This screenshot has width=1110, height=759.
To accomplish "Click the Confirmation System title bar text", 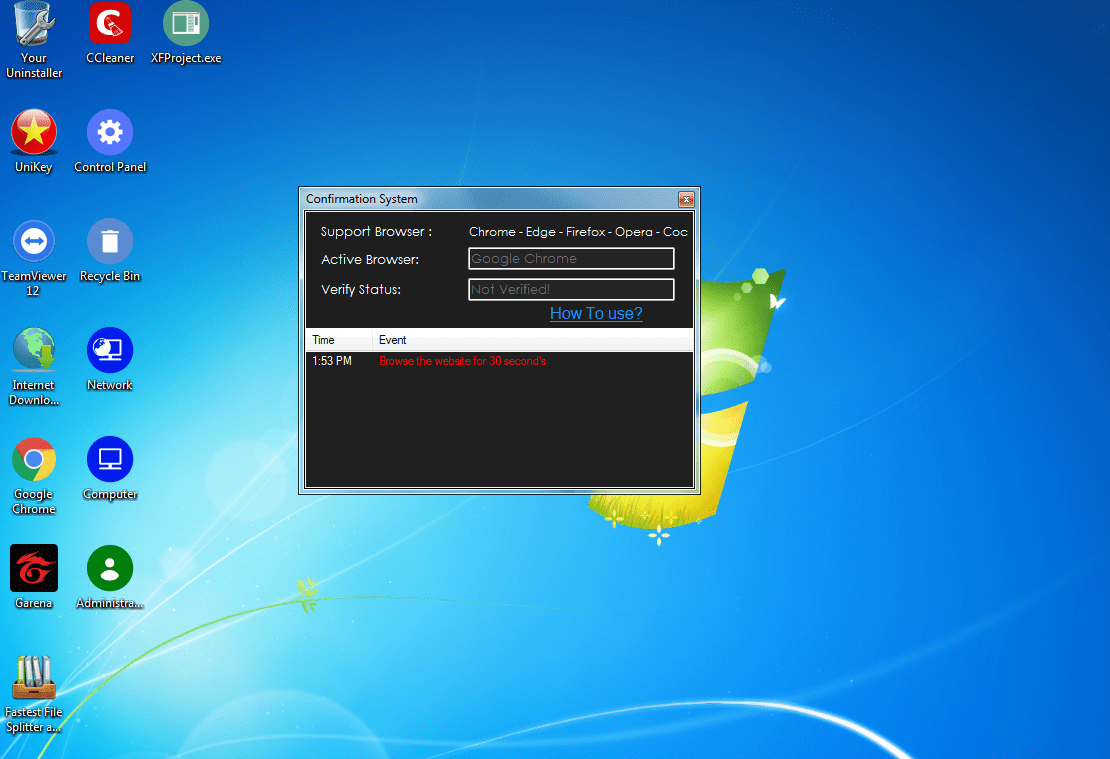I will (362, 199).
